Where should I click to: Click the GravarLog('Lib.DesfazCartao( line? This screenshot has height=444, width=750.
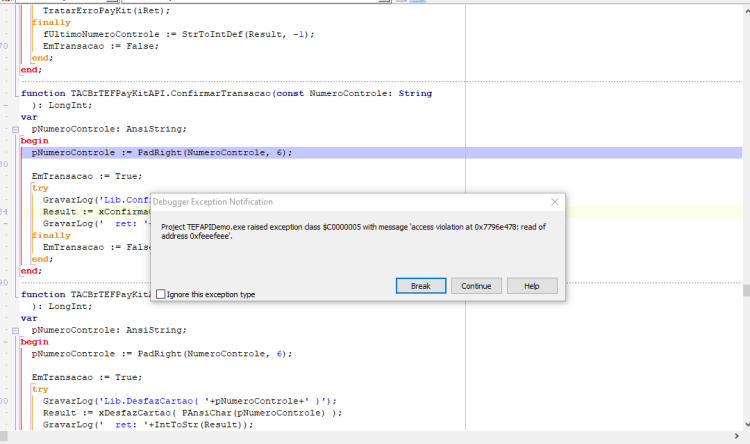point(190,401)
